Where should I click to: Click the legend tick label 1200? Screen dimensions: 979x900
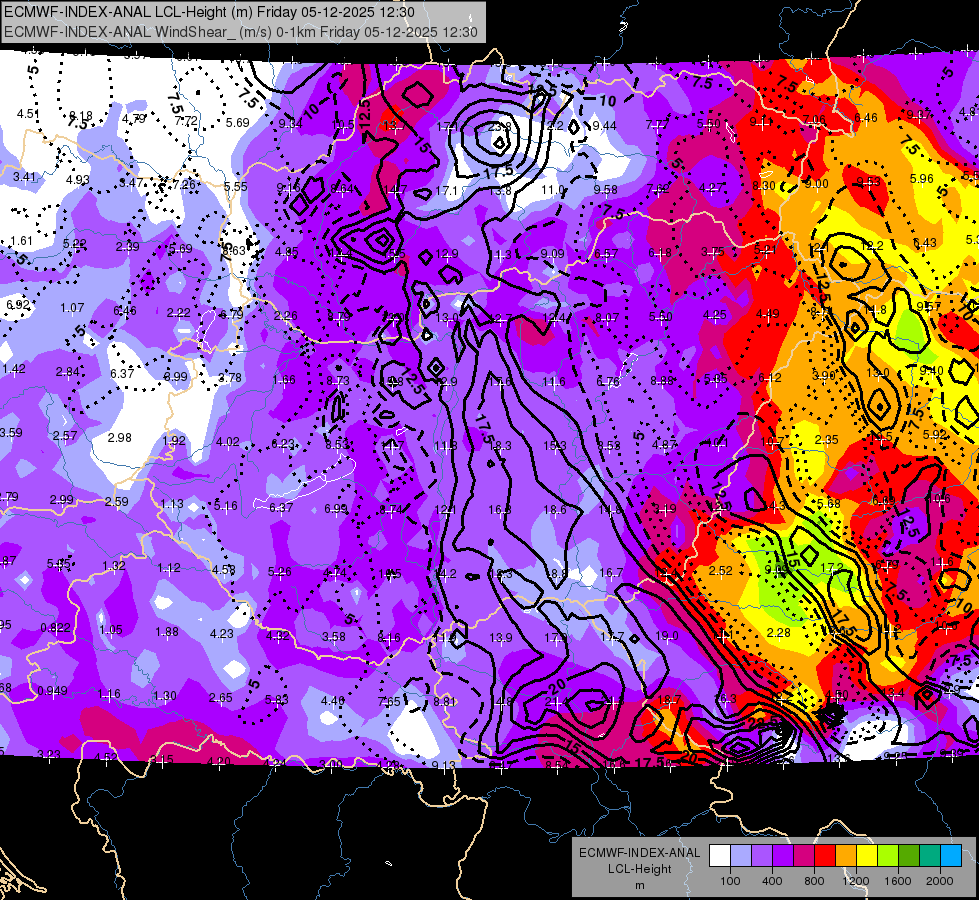[855, 881]
